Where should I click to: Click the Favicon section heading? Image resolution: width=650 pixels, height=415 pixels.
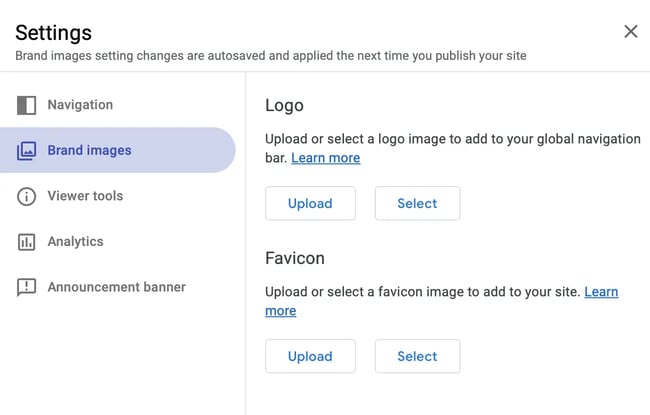[x=295, y=258]
